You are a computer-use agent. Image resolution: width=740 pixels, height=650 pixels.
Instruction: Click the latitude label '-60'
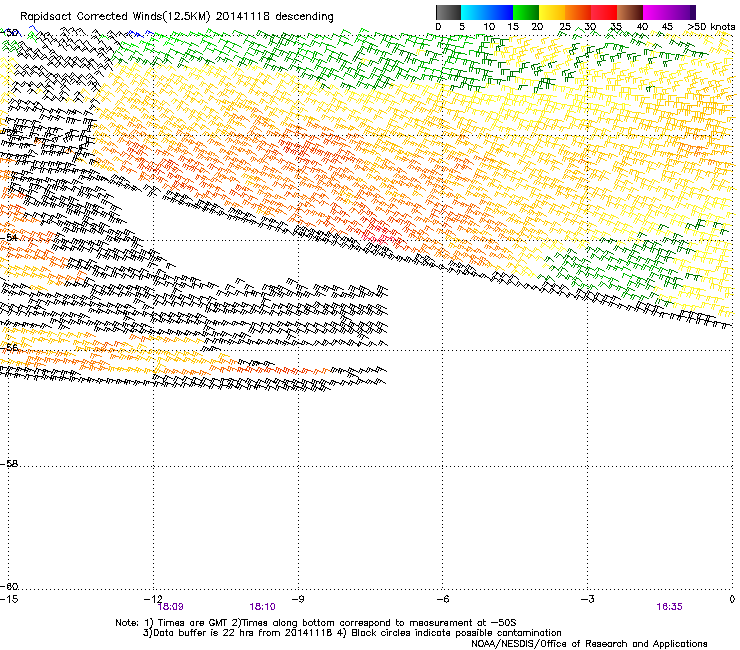[9, 586]
